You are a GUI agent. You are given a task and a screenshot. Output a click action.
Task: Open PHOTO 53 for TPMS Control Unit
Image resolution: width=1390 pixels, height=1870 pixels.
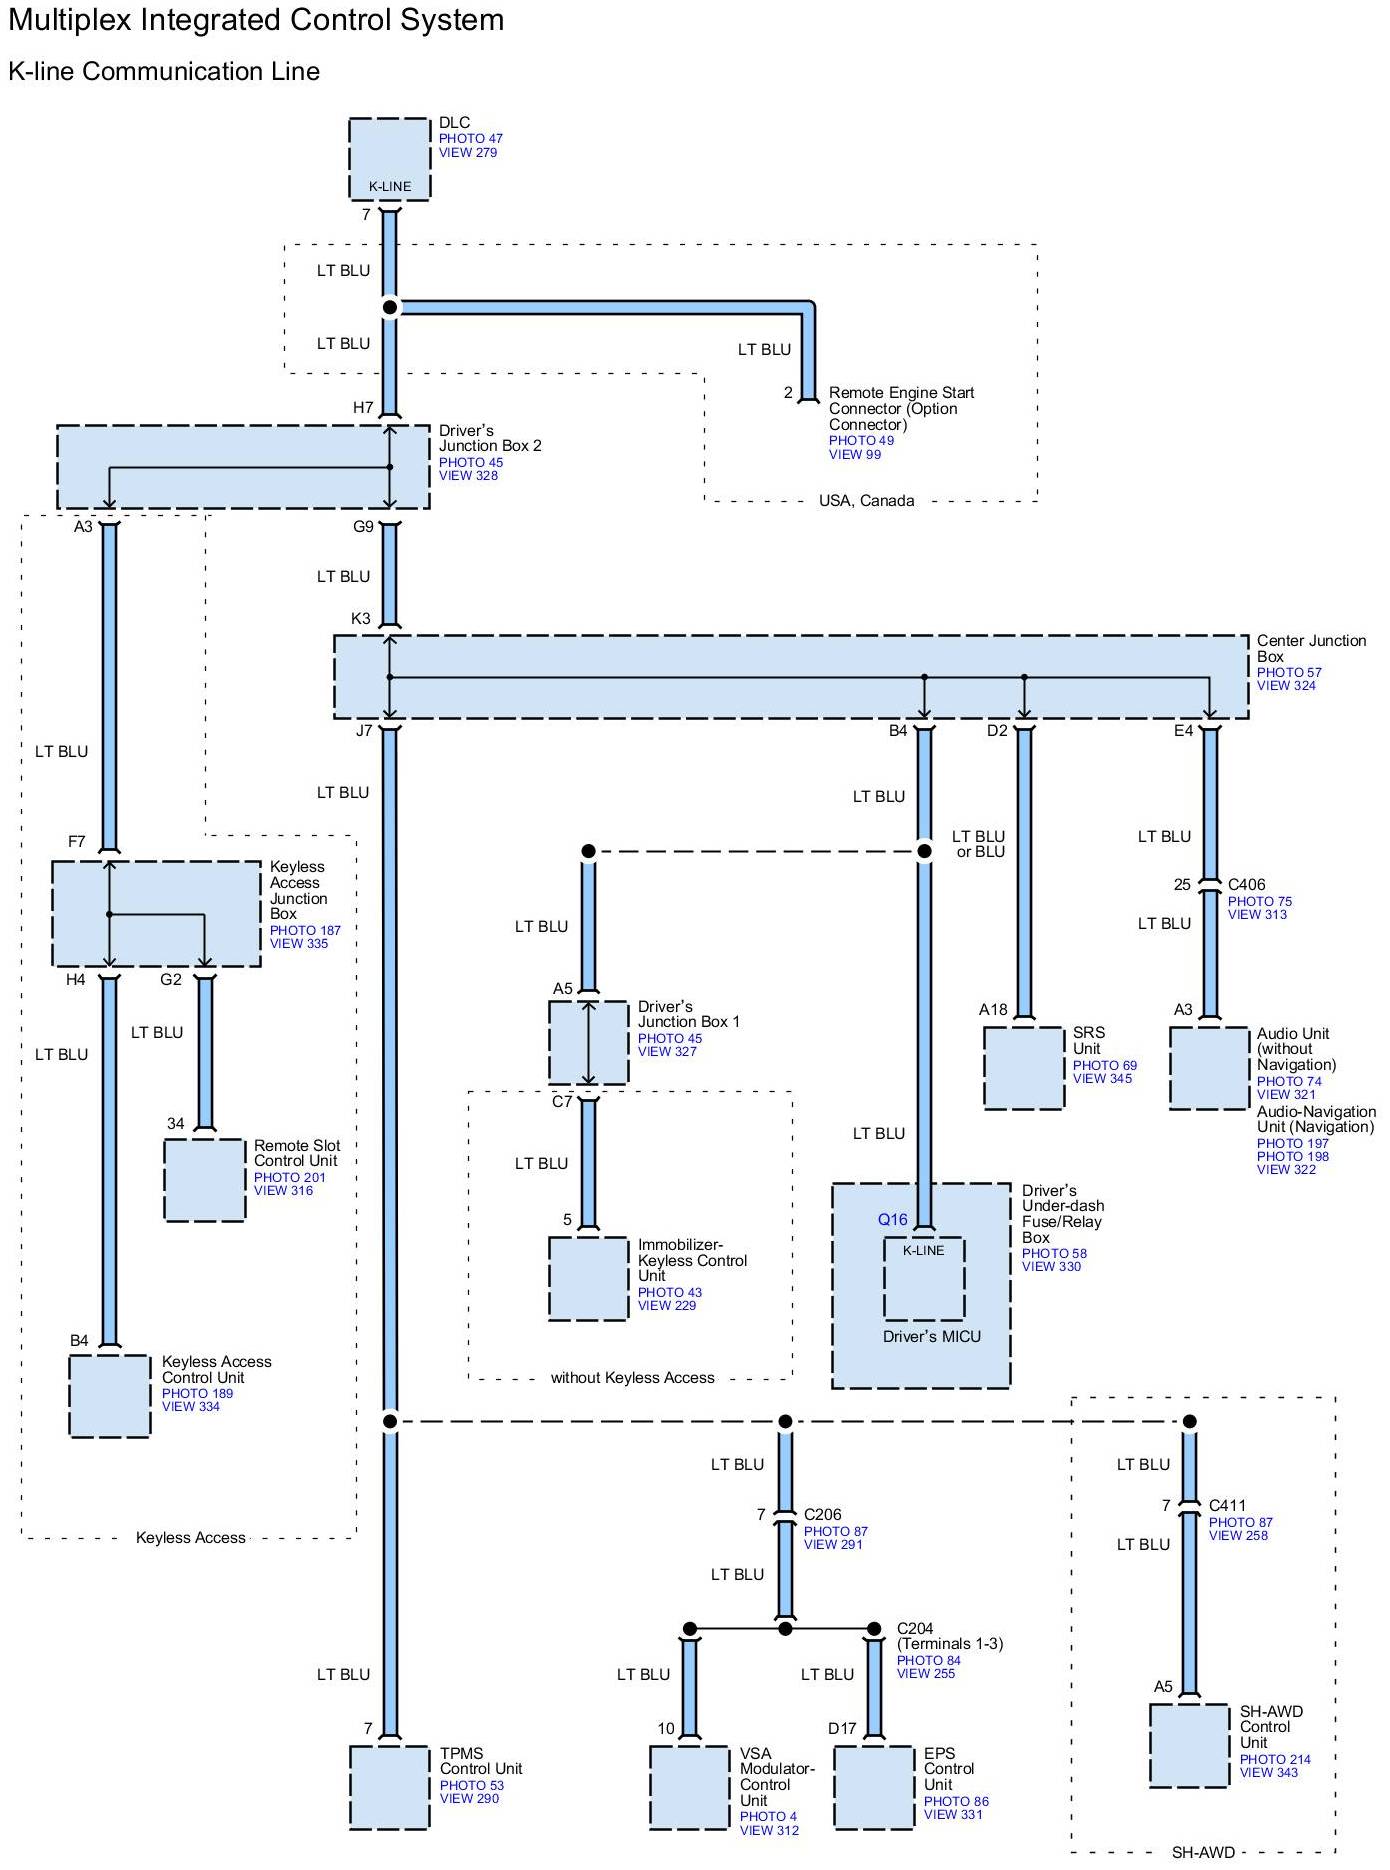click(471, 1786)
